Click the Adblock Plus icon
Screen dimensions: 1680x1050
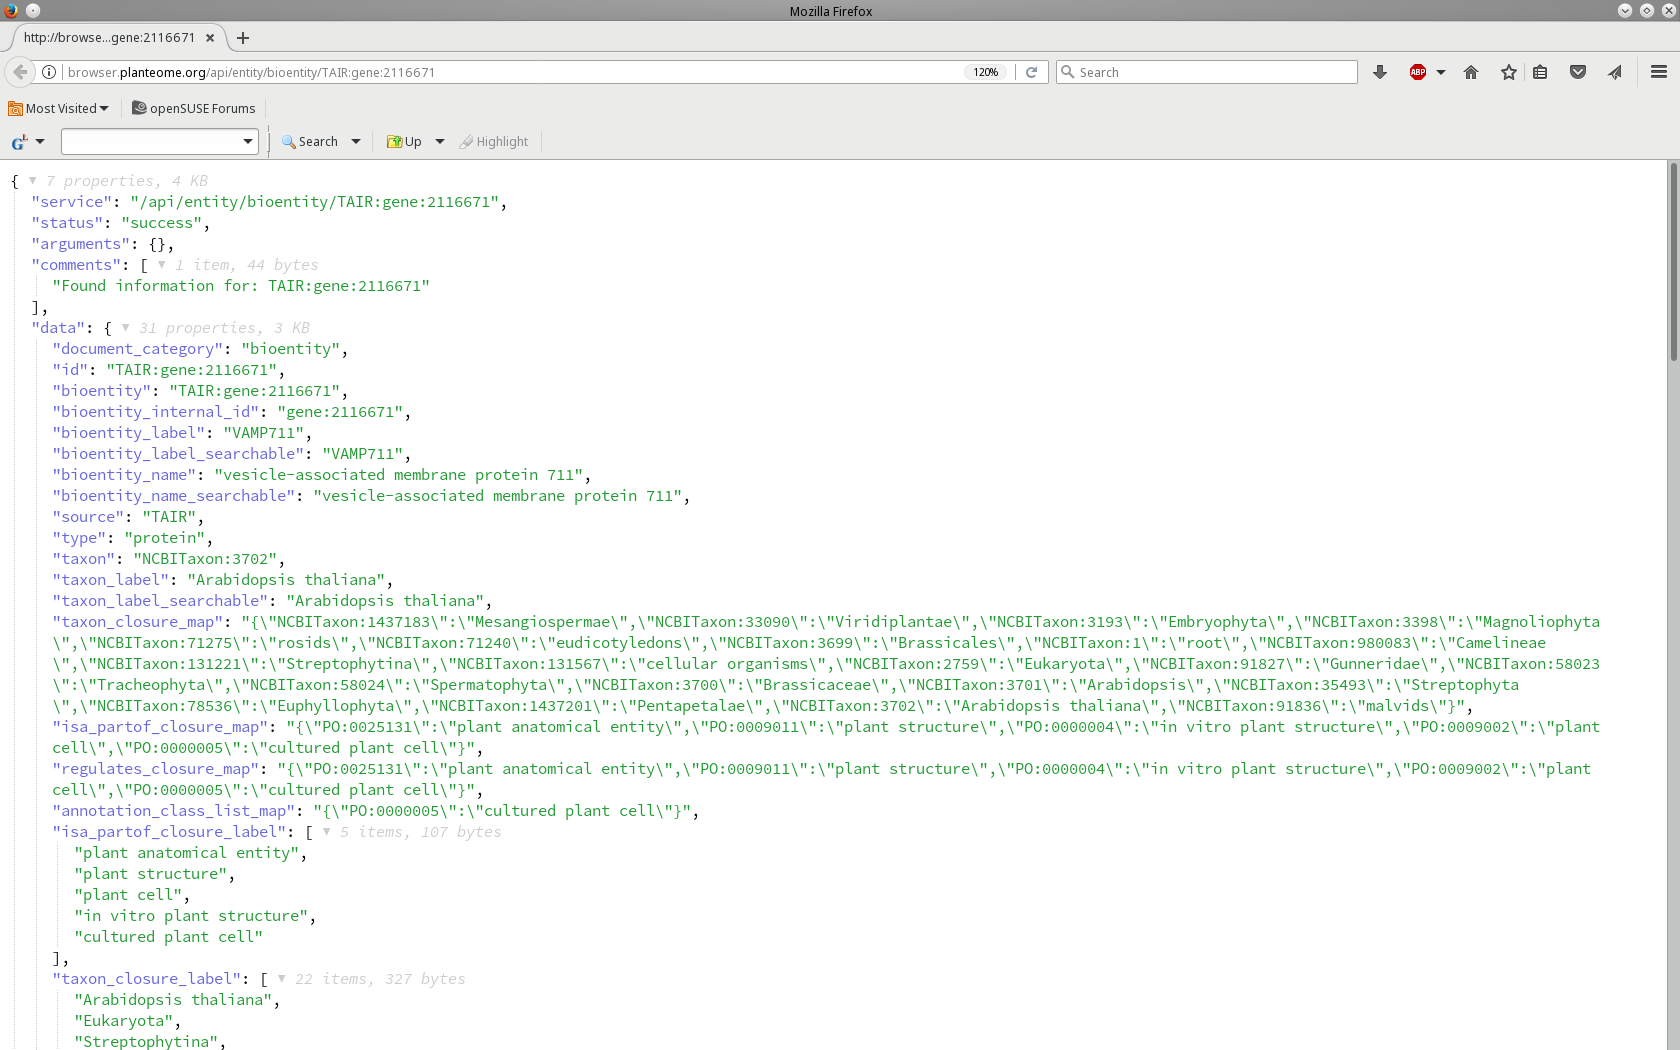[x=1417, y=72]
